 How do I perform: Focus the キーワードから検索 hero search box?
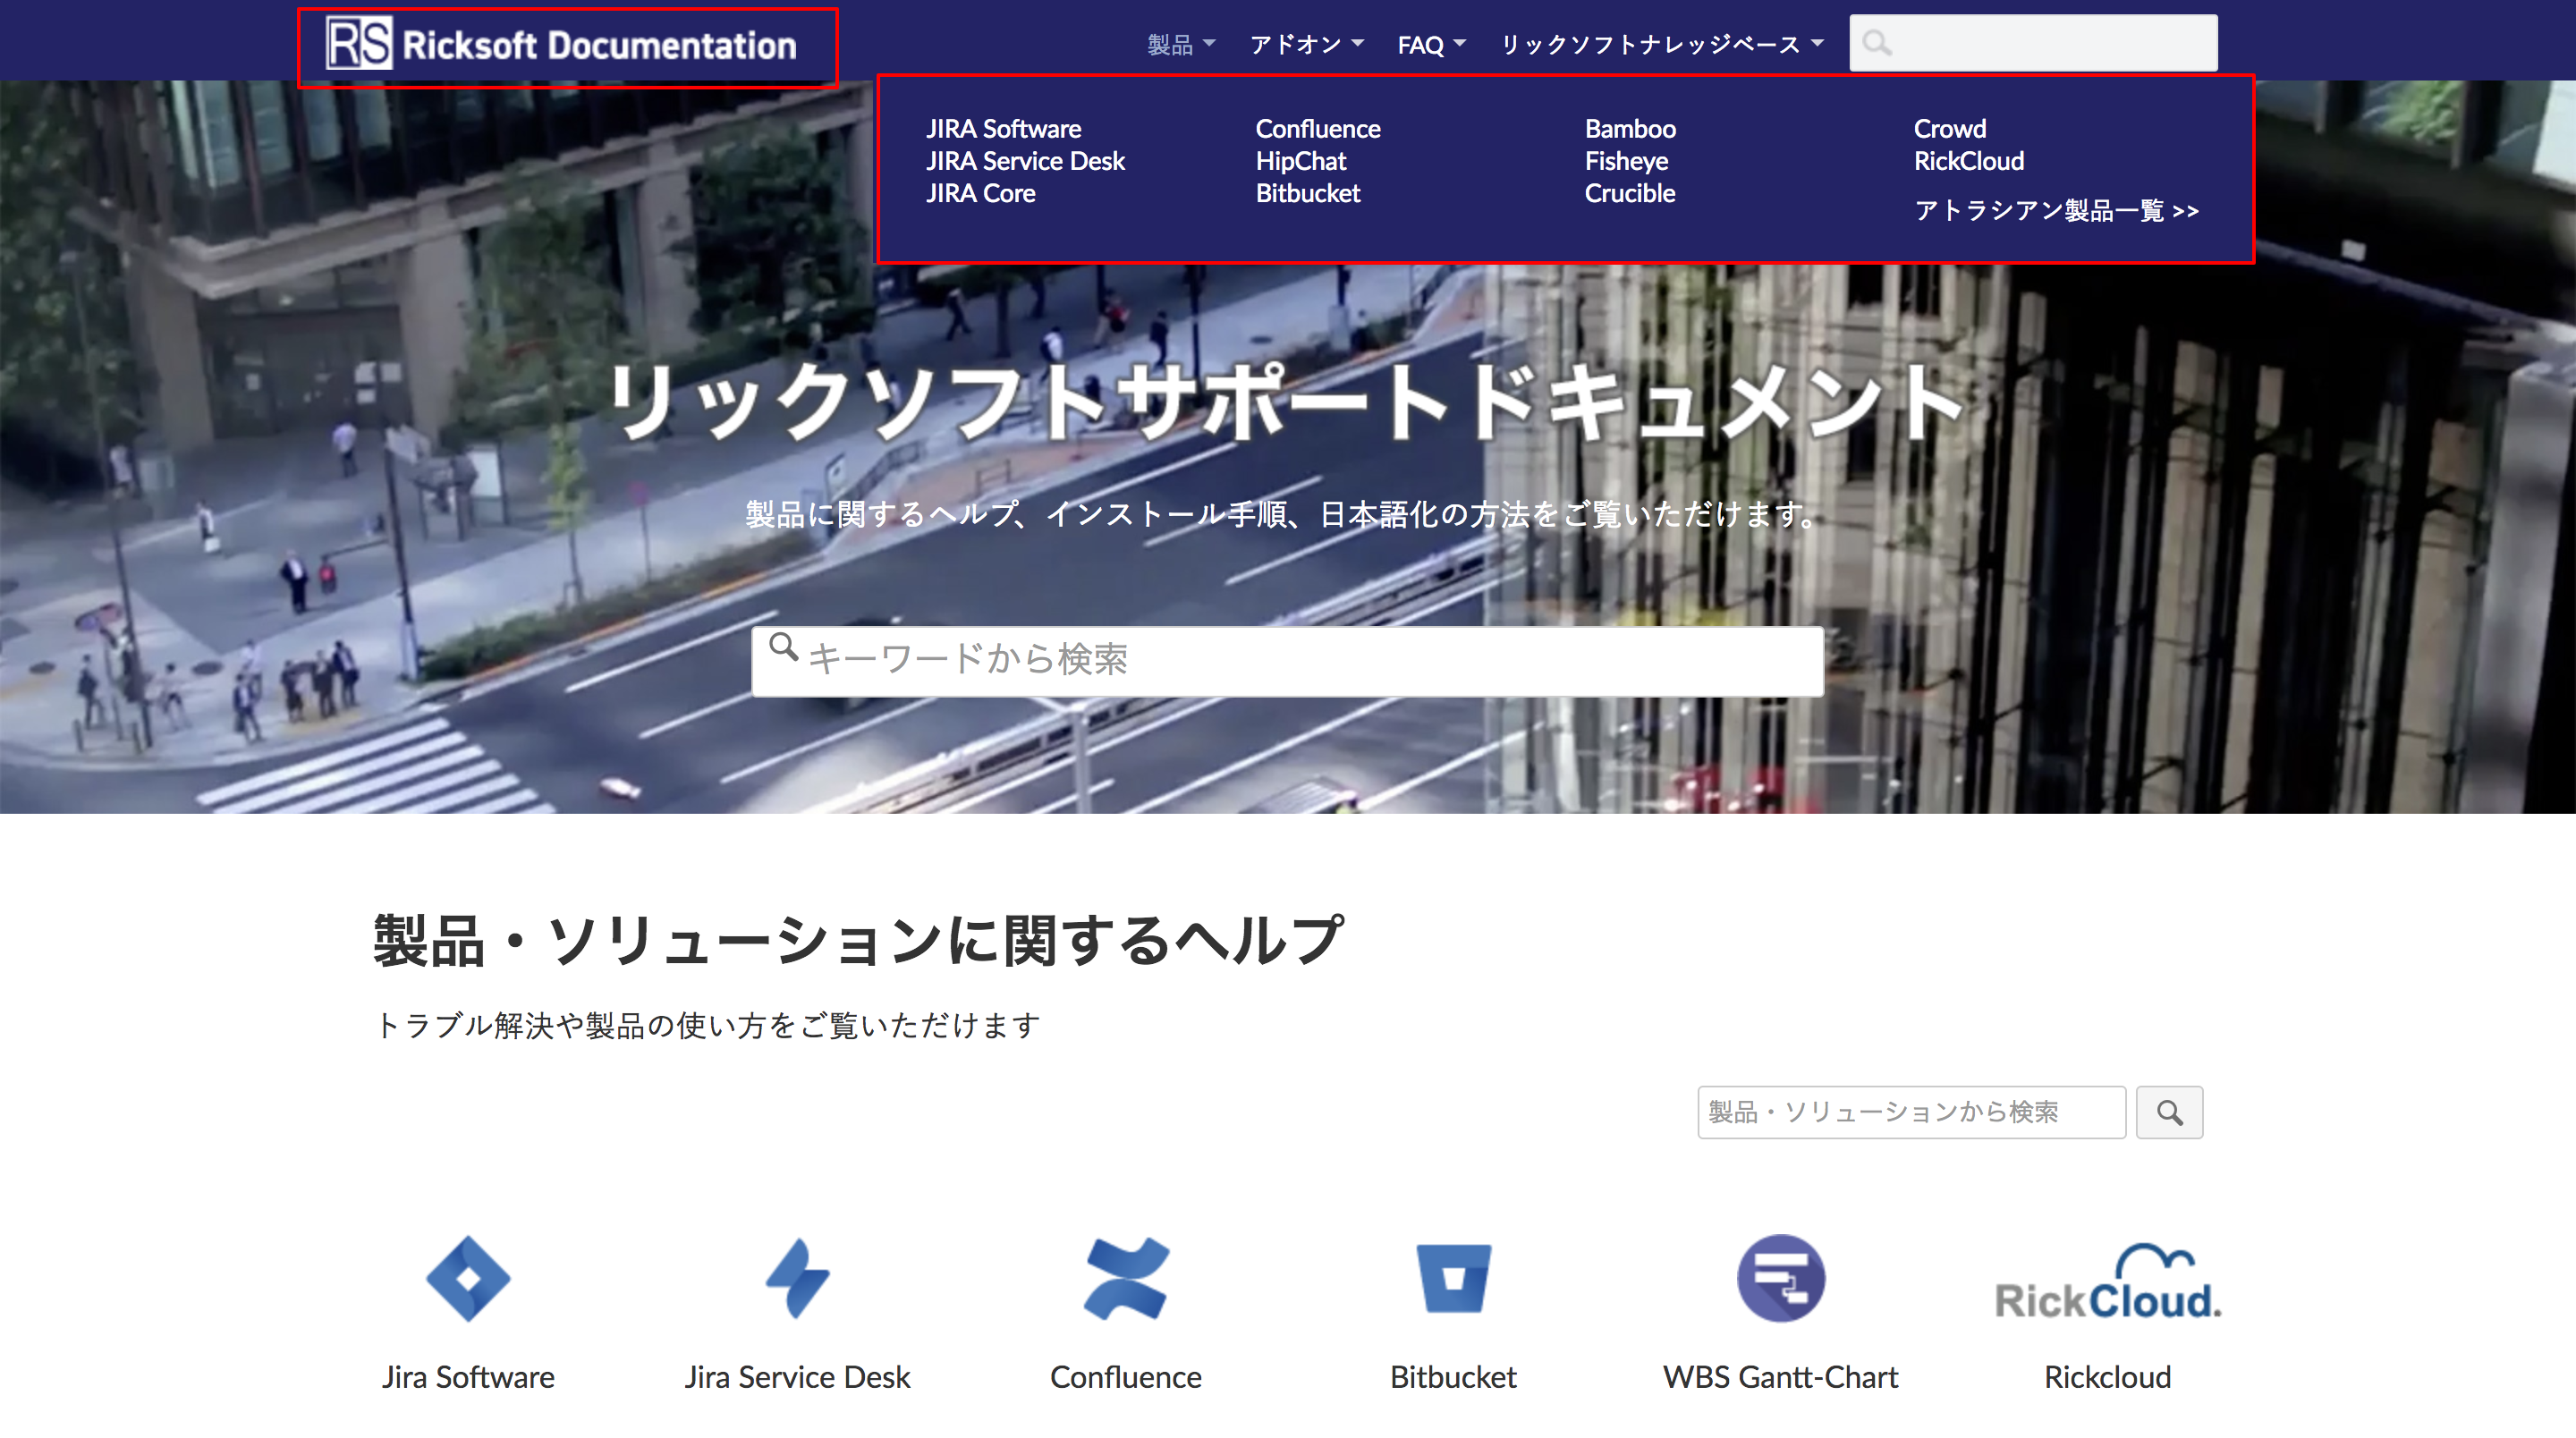[x=1288, y=661]
